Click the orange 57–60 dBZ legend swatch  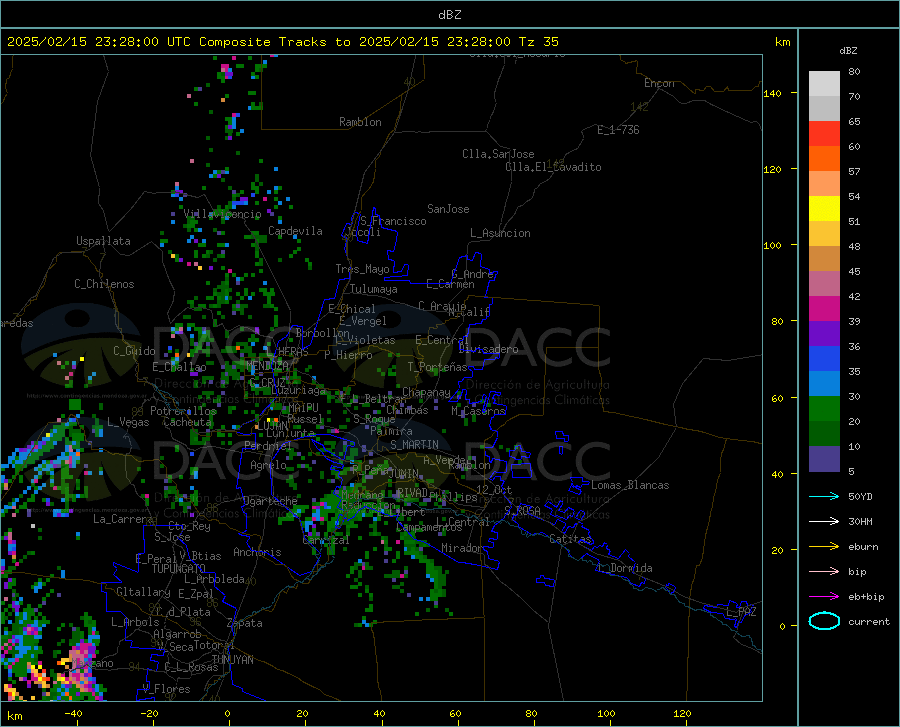click(824, 159)
